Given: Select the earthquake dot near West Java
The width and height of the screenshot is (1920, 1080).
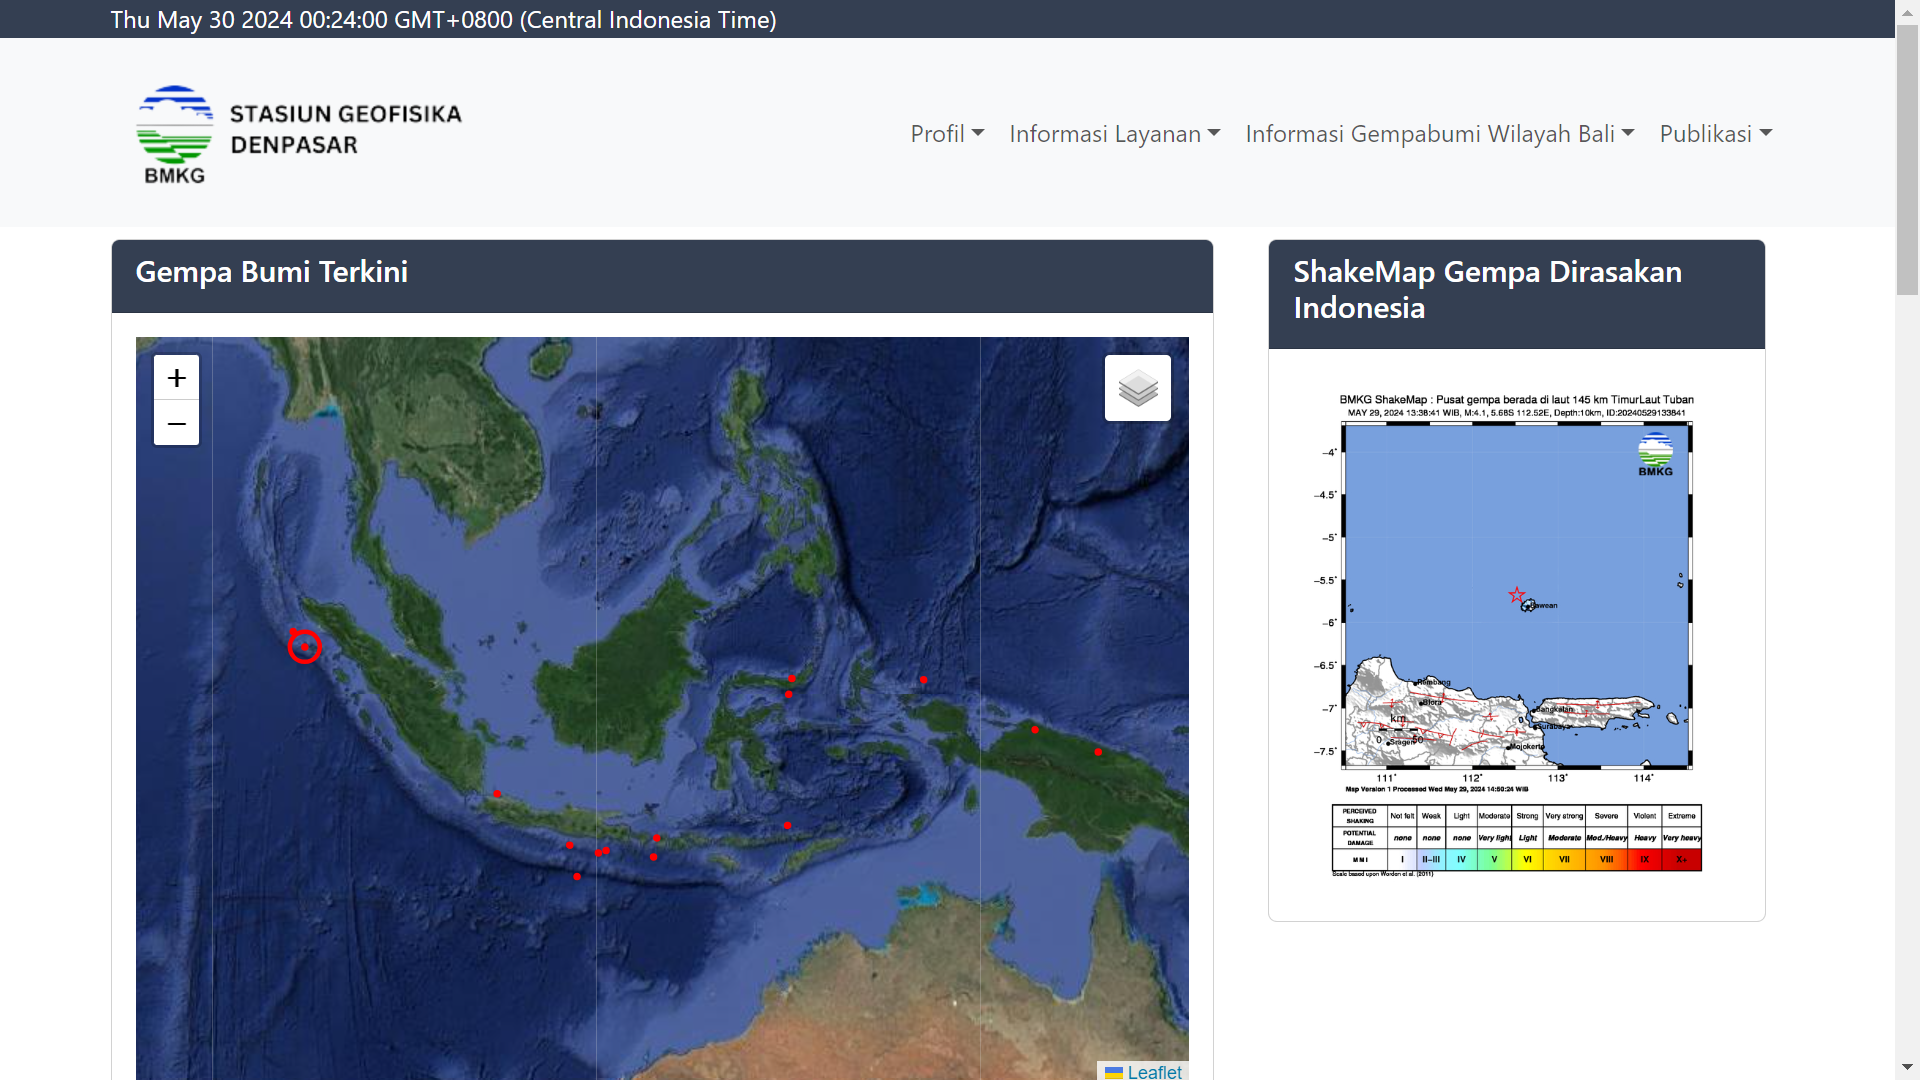Looking at the screenshot, I should click(x=497, y=794).
